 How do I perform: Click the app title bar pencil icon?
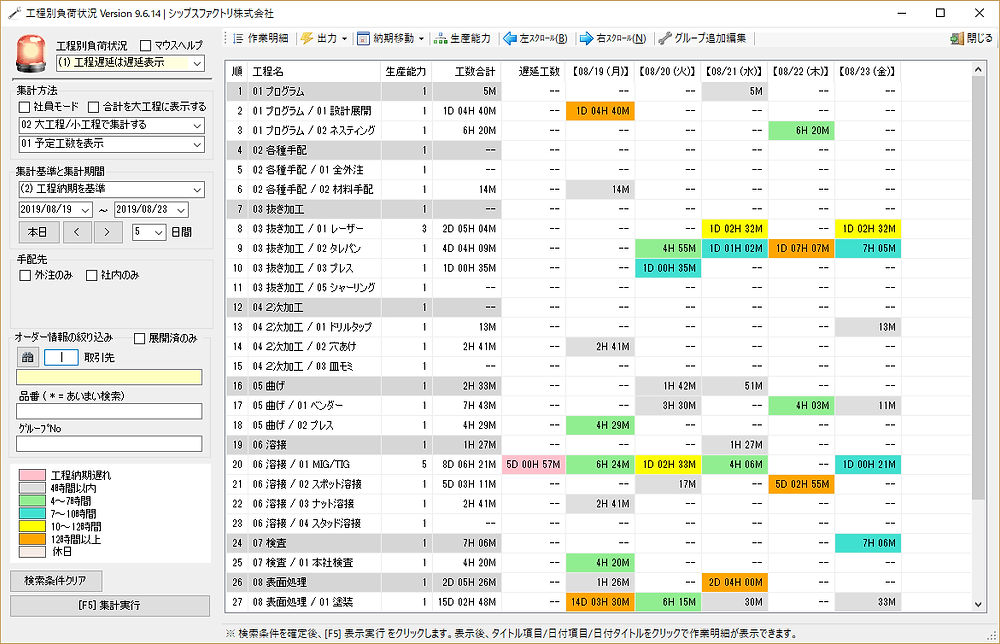coord(14,13)
